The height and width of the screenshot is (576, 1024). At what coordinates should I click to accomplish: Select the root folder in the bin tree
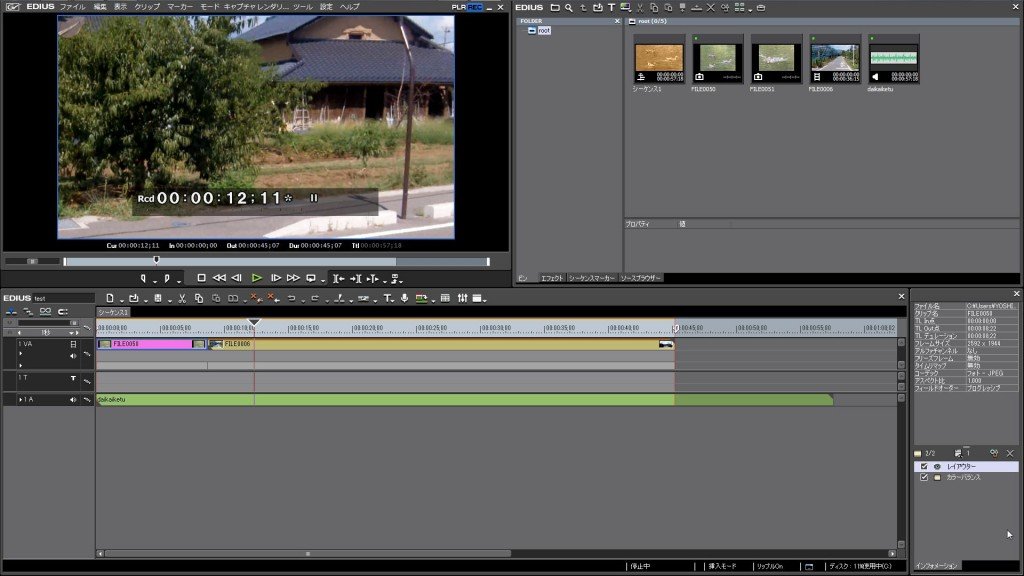(544, 31)
